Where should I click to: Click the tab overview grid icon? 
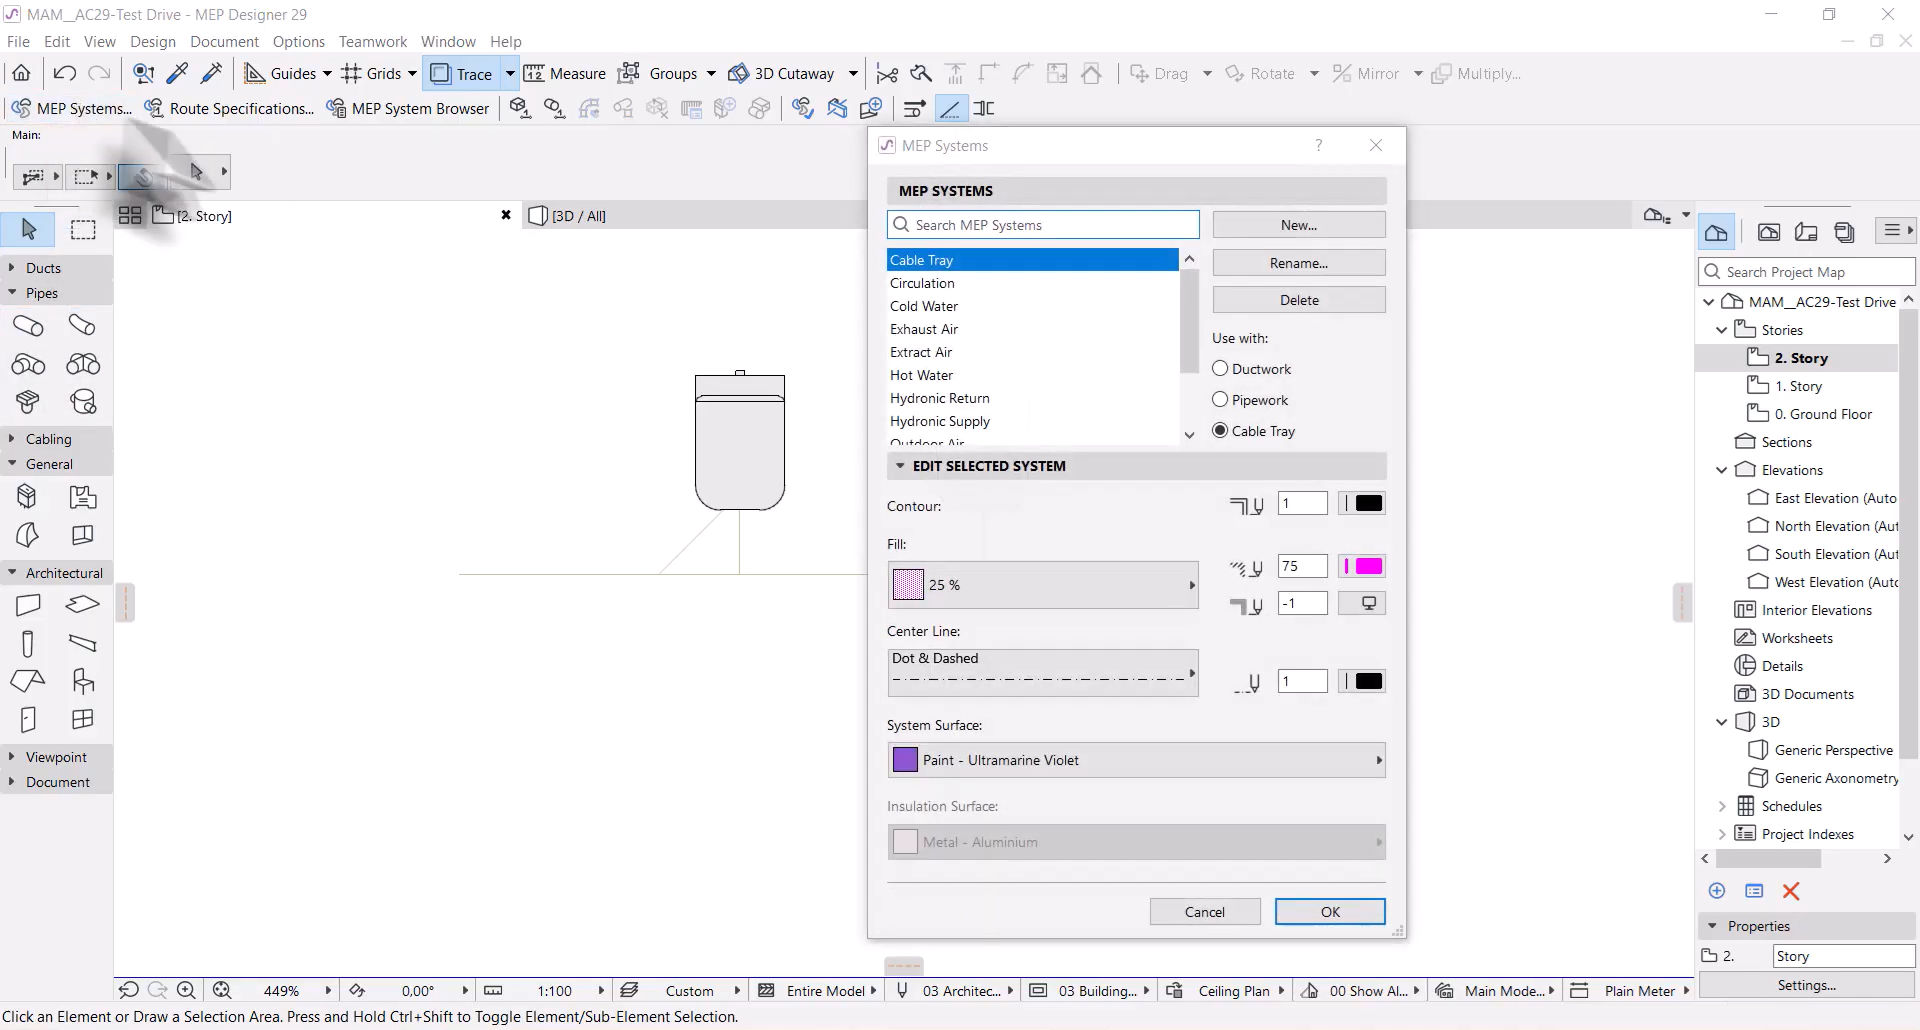pos(130,215)
